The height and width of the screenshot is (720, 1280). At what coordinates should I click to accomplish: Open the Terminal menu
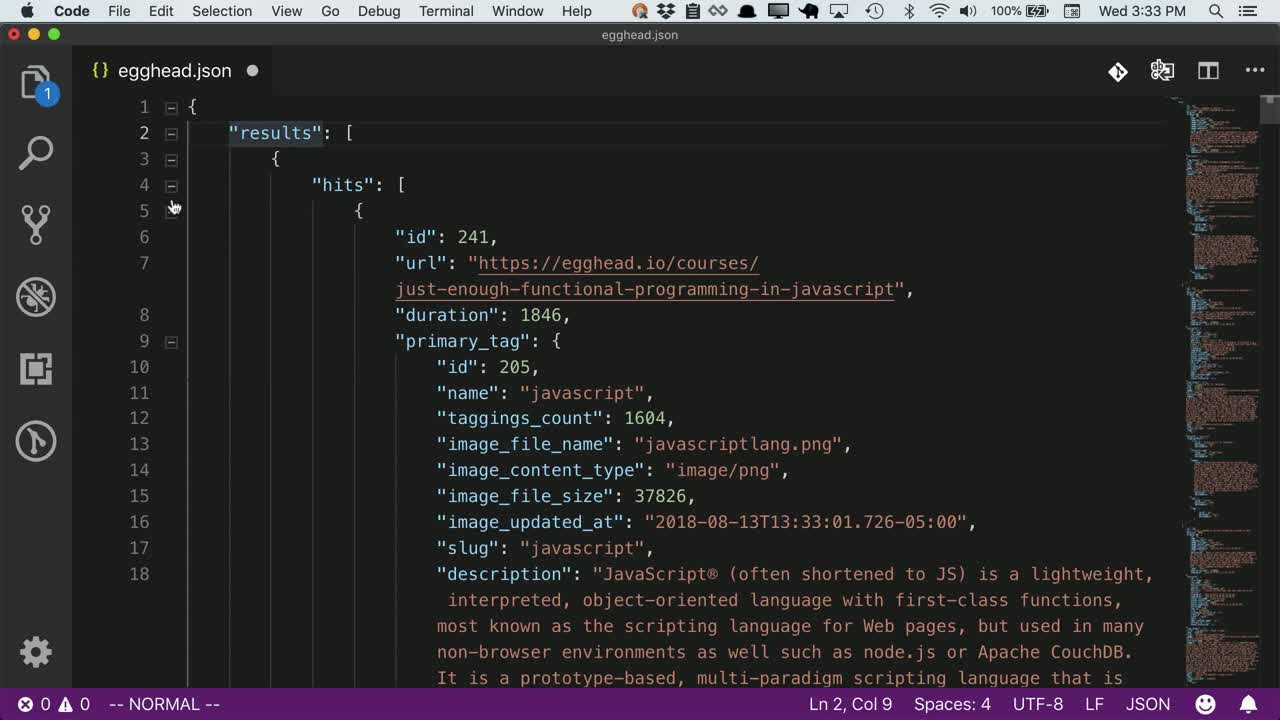tap(446, 11)
